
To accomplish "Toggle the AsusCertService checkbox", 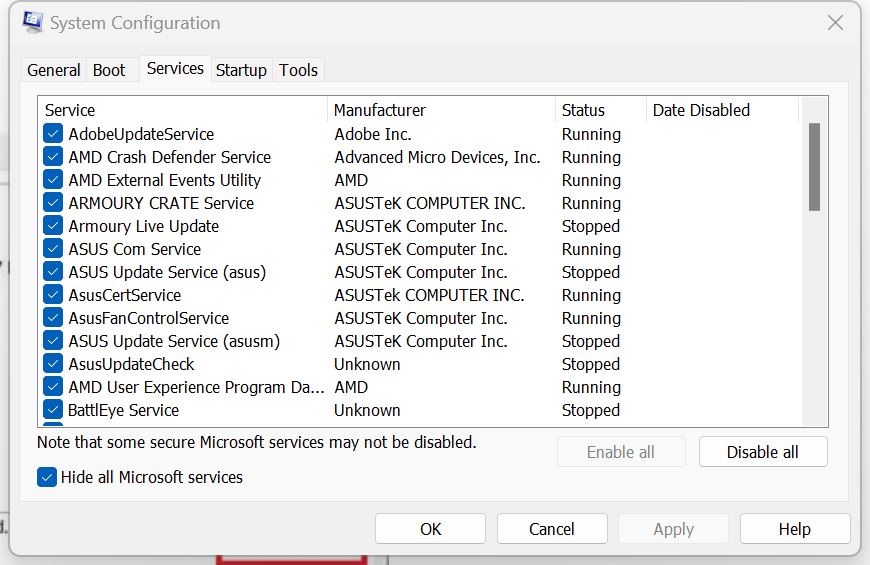I will (x=53, y=295).
